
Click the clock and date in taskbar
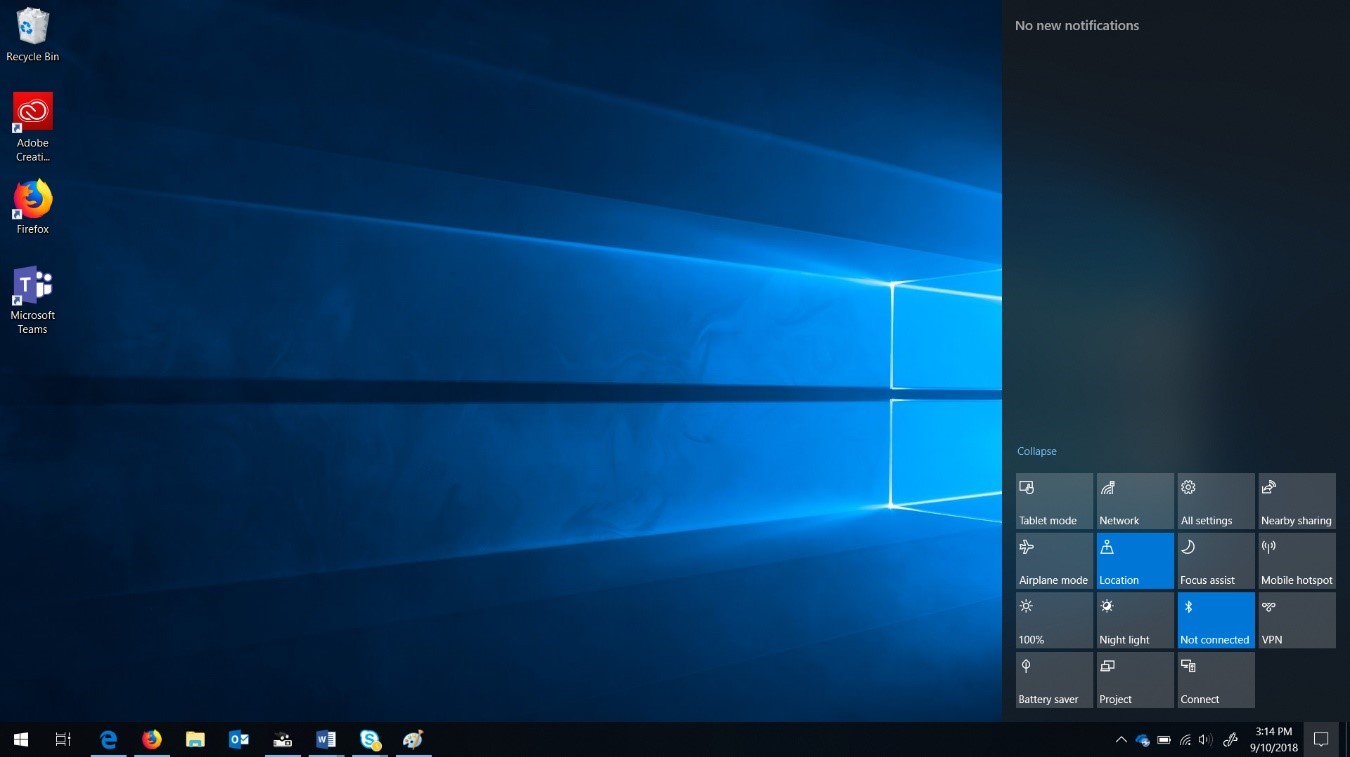point(1273,740)
